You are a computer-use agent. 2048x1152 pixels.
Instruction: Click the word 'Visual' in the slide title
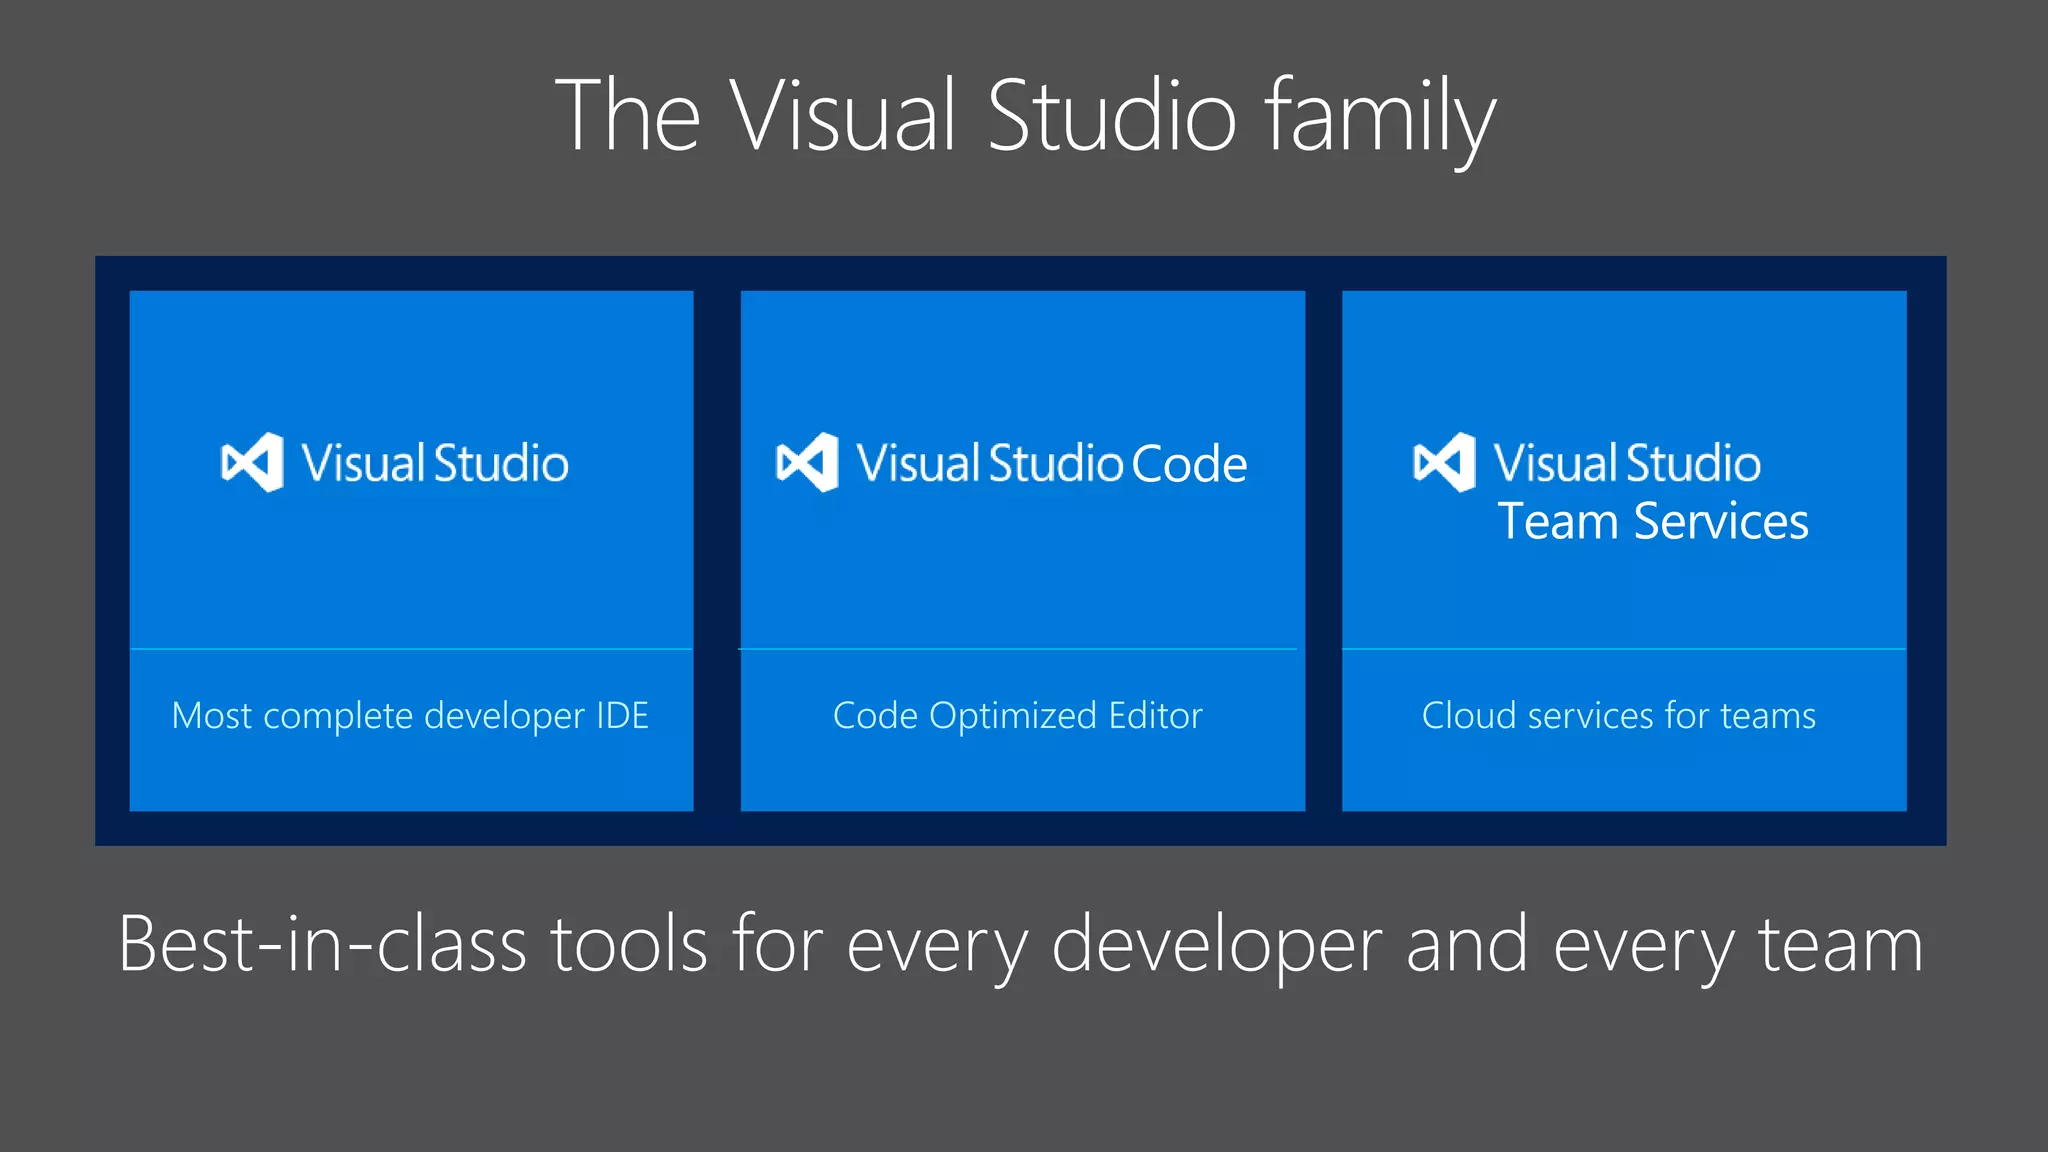pyautogui.click(x=842, y=116)
